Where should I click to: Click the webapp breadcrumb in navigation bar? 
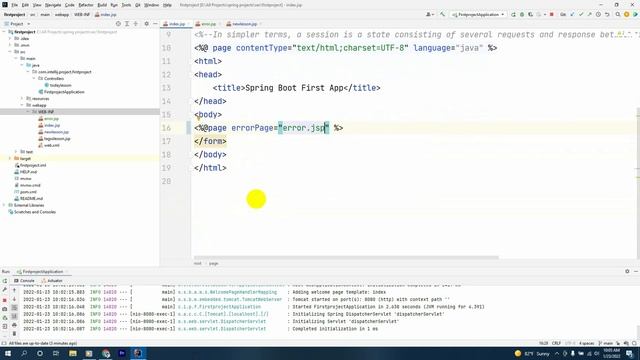[x=62, y=15]
